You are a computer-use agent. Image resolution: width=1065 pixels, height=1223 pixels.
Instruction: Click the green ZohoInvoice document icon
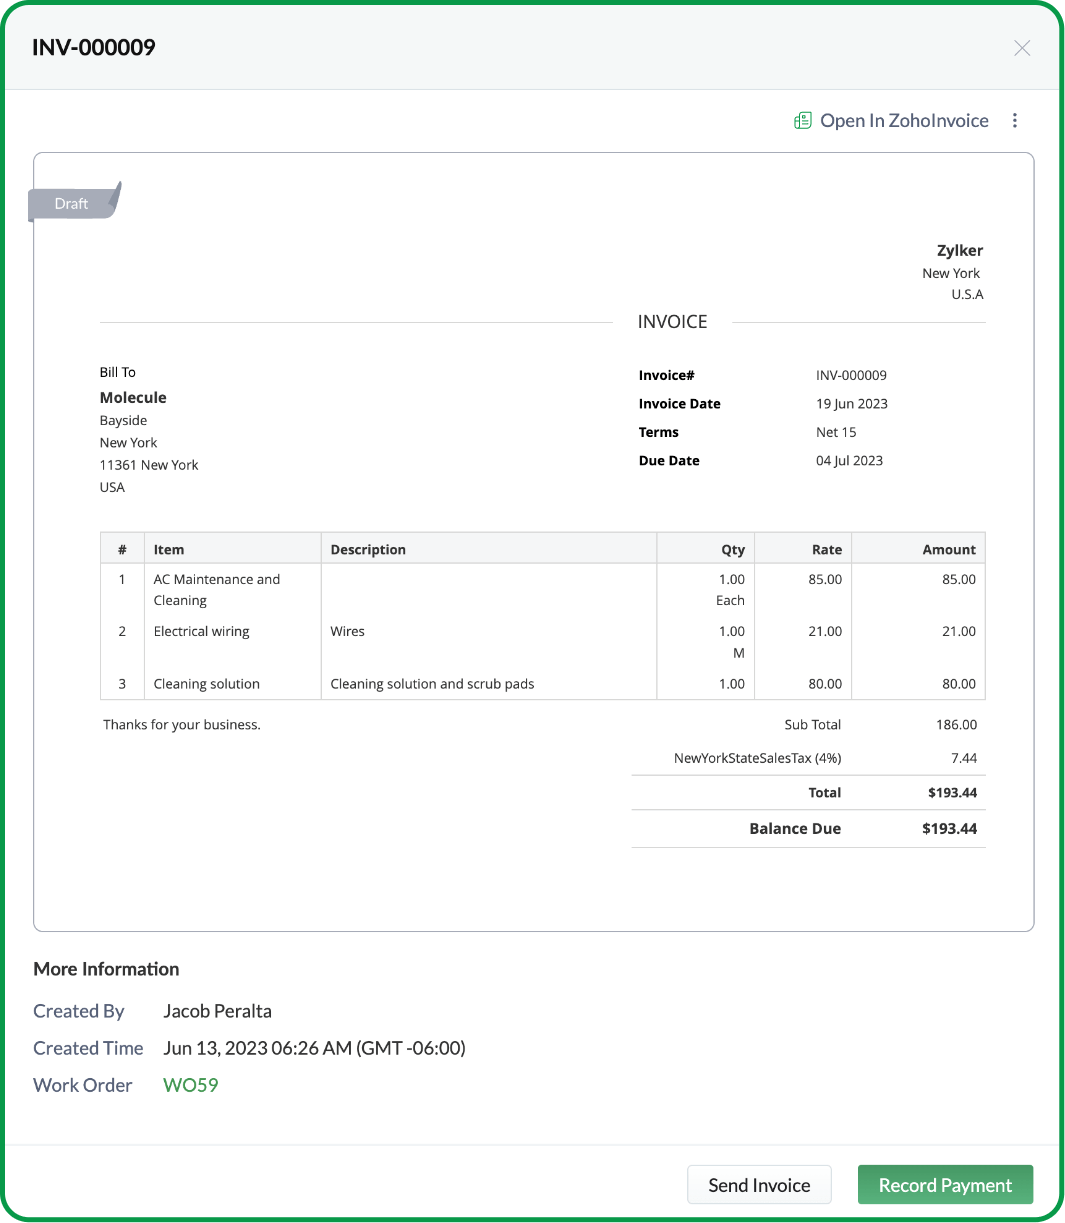(802, 120)
